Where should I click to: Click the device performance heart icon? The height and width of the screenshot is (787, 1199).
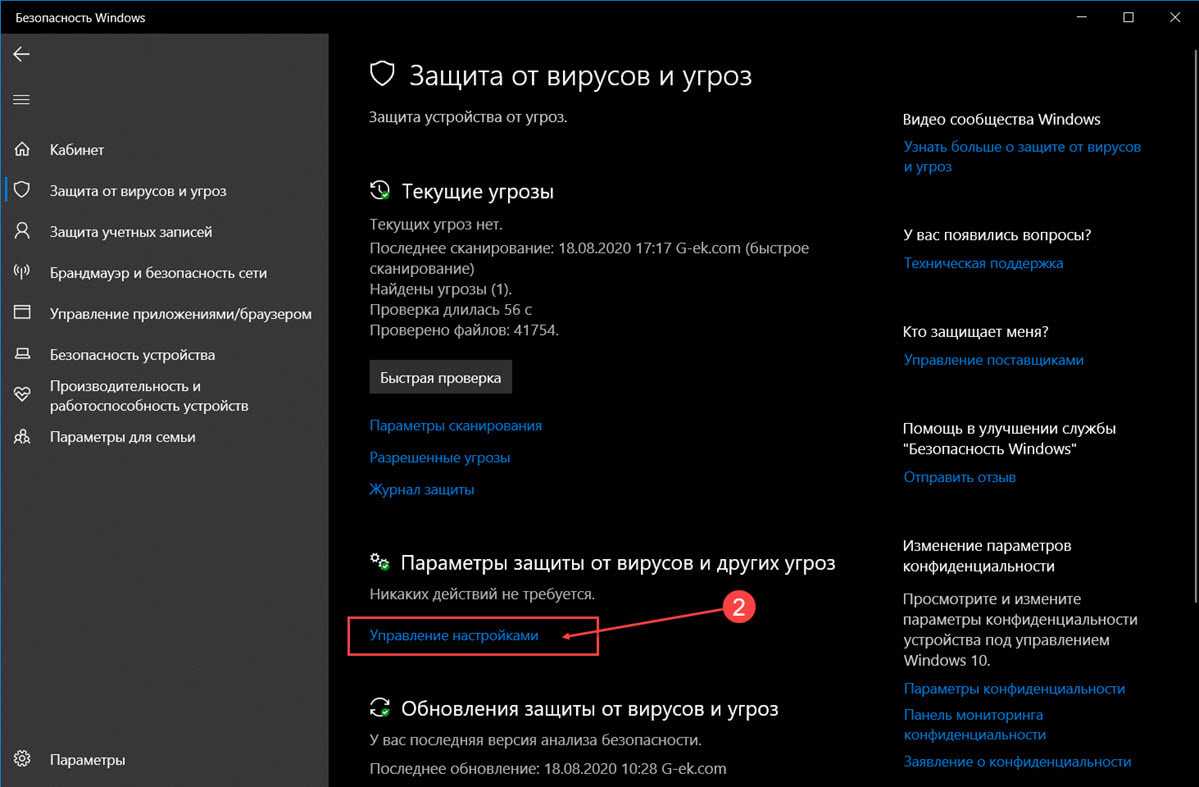click(22, 396)
